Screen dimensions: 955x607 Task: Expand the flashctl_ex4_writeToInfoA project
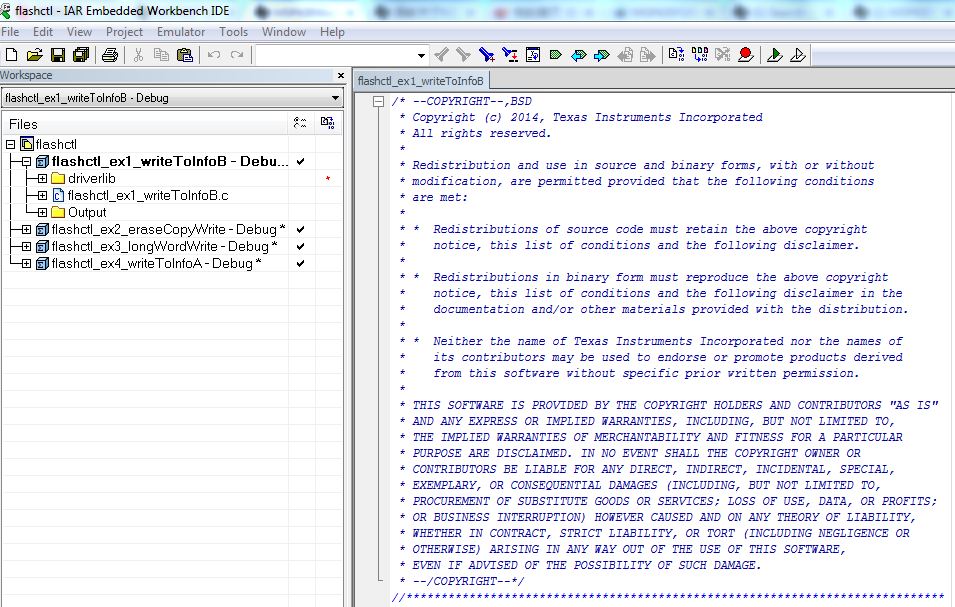click(x=26, y=264)
